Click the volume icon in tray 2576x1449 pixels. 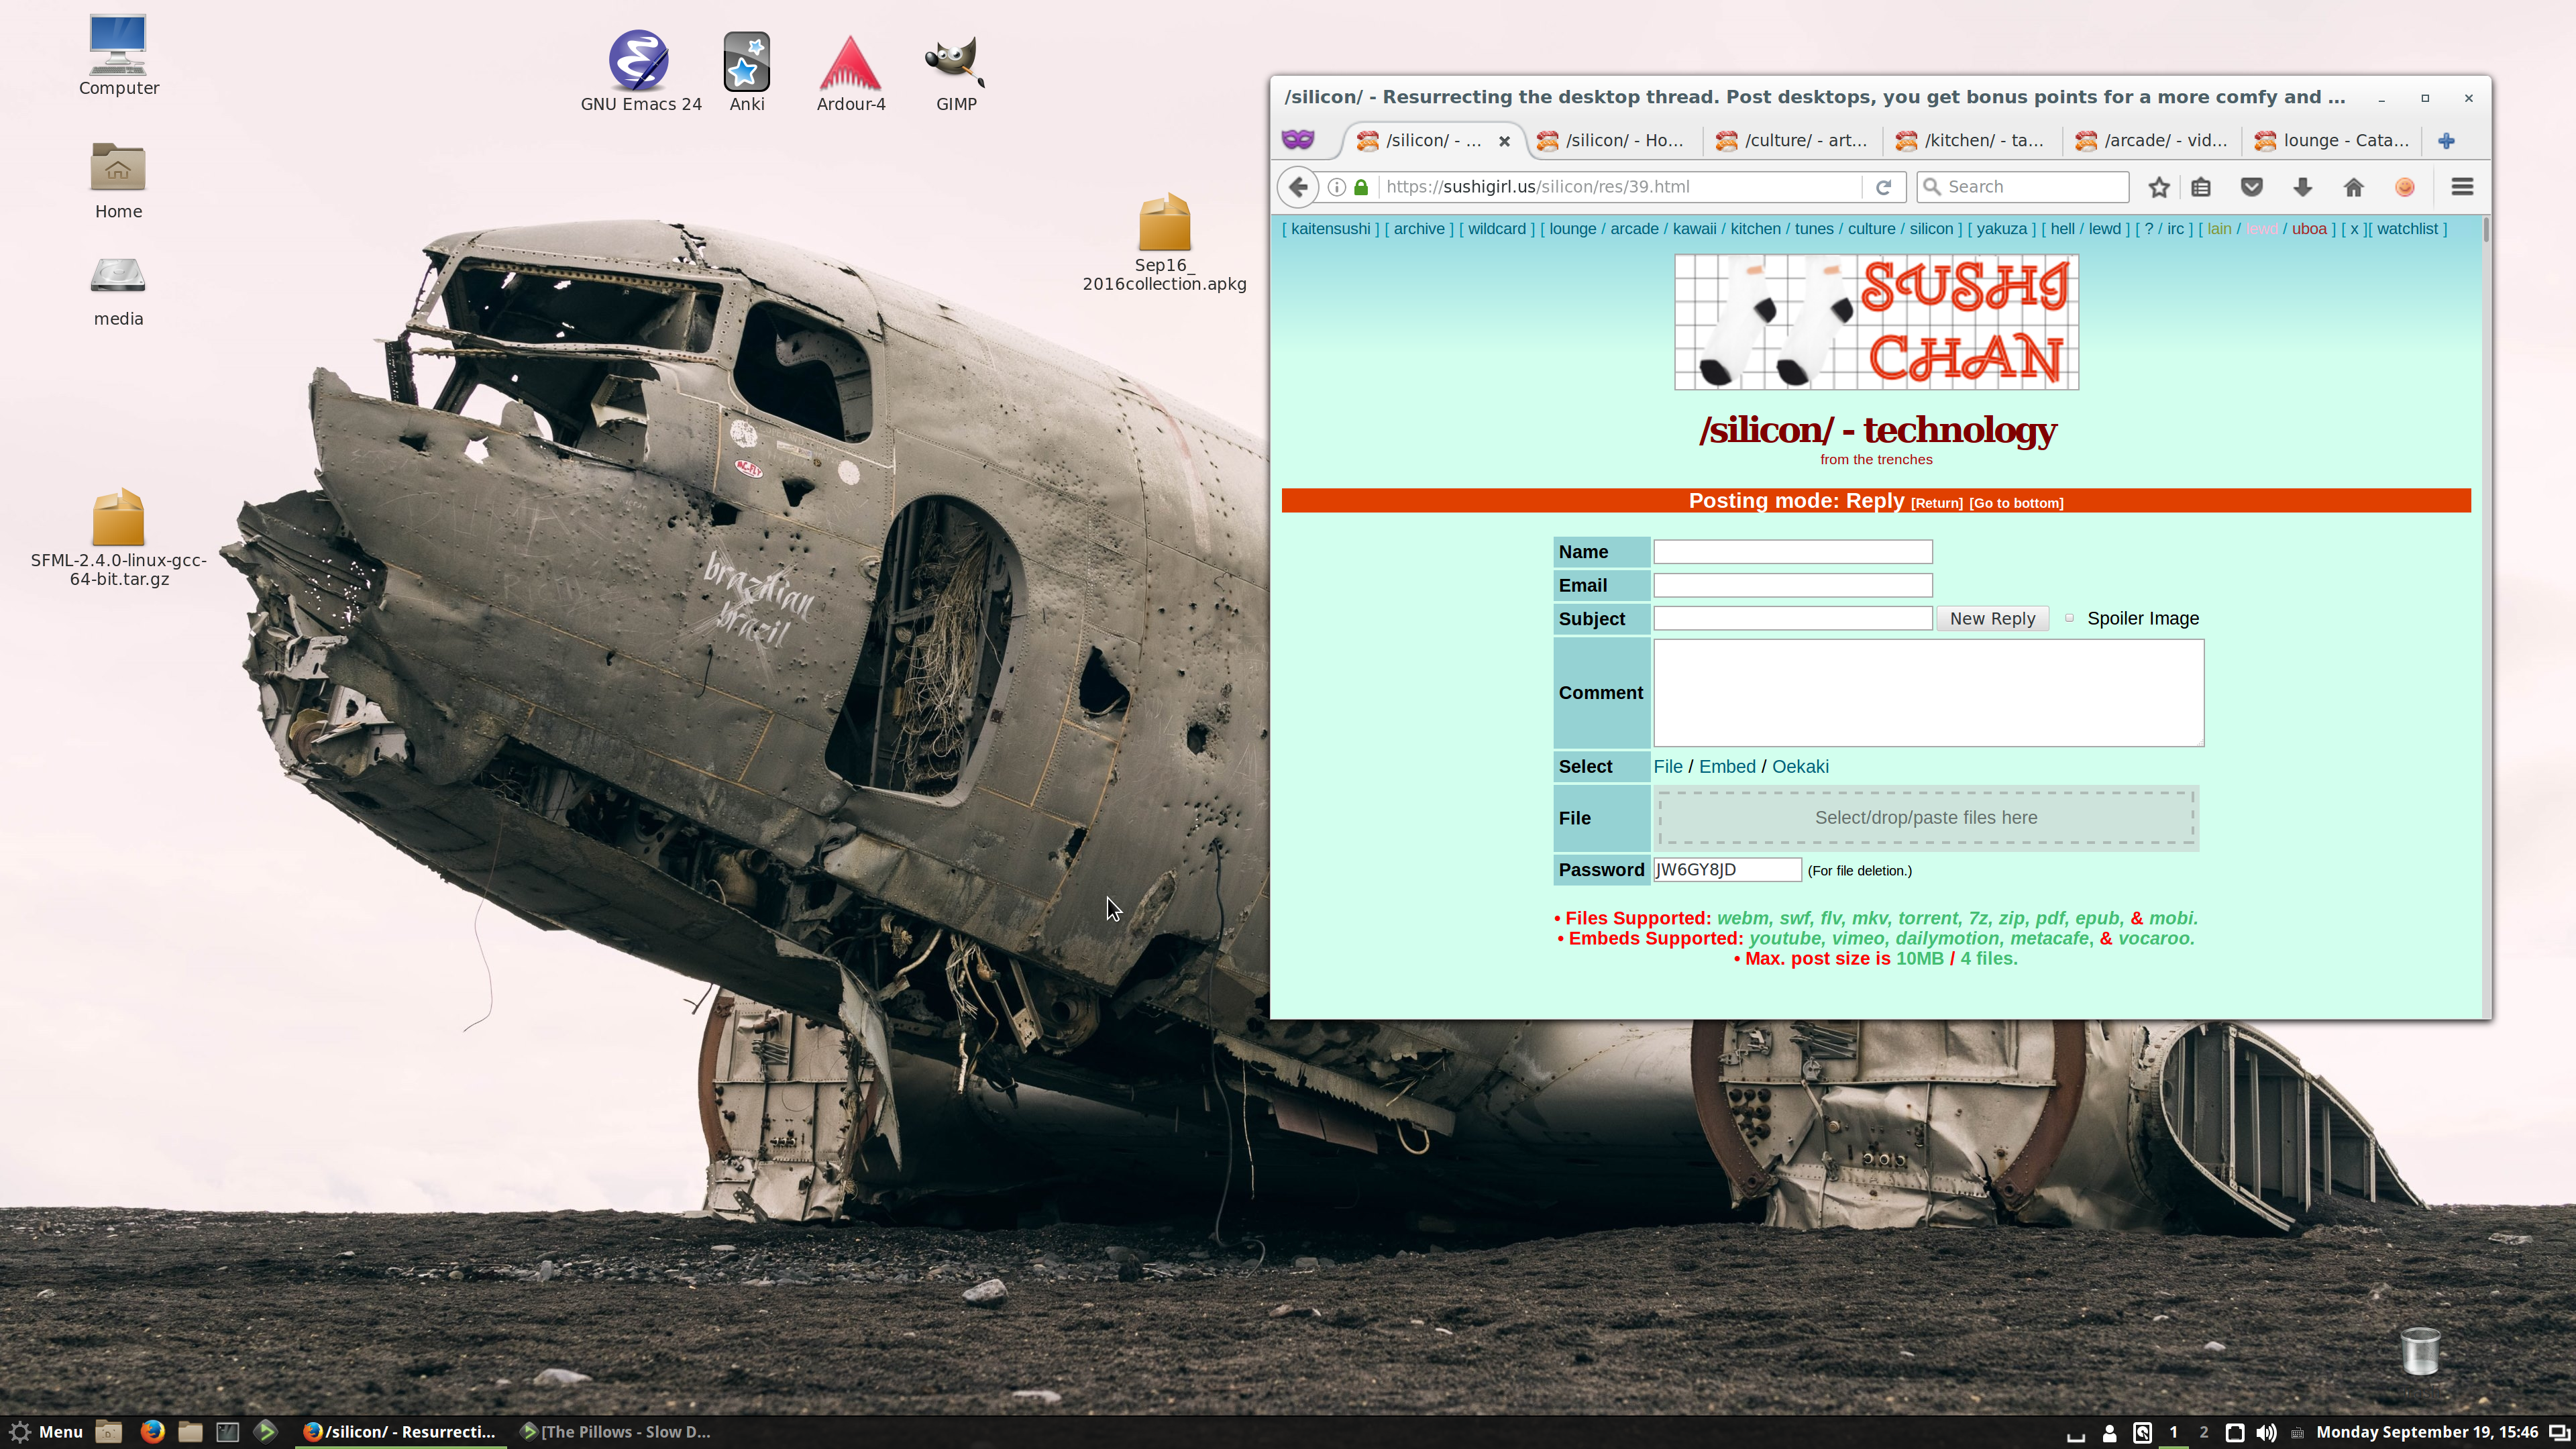(x=2266, y=1432)
